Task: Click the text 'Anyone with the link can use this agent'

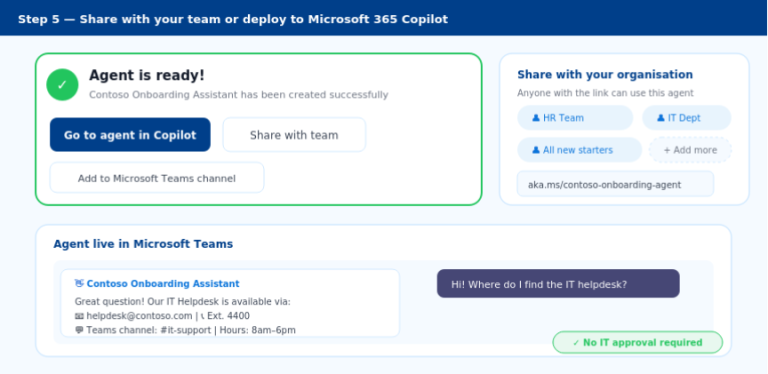Action: [605, 93]
